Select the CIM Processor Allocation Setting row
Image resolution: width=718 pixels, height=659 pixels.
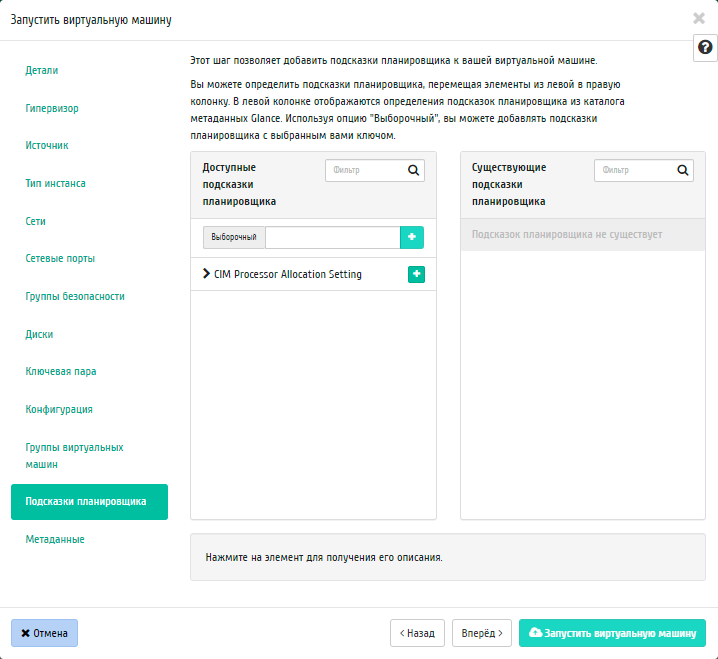click(313, 274)
